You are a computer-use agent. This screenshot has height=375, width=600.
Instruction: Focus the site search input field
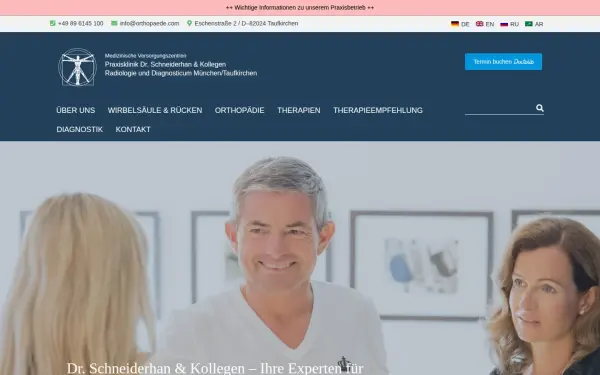(499, 108)
